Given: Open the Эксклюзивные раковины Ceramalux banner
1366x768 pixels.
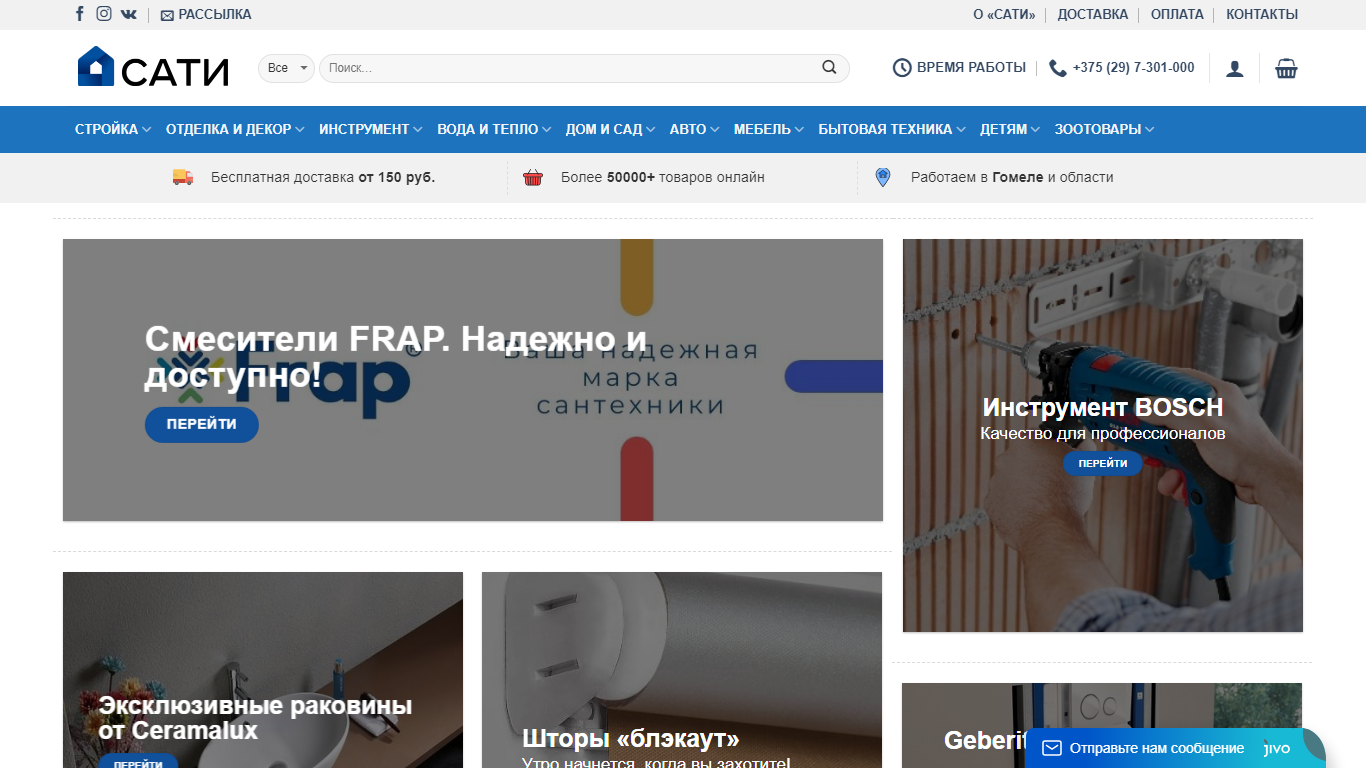Looking at the screenshot, I should pos(263,670).
